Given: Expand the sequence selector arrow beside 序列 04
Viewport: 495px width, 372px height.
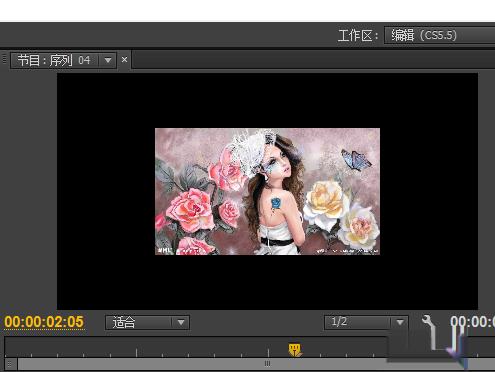Looking at the screenshot, I should point(108,60).
